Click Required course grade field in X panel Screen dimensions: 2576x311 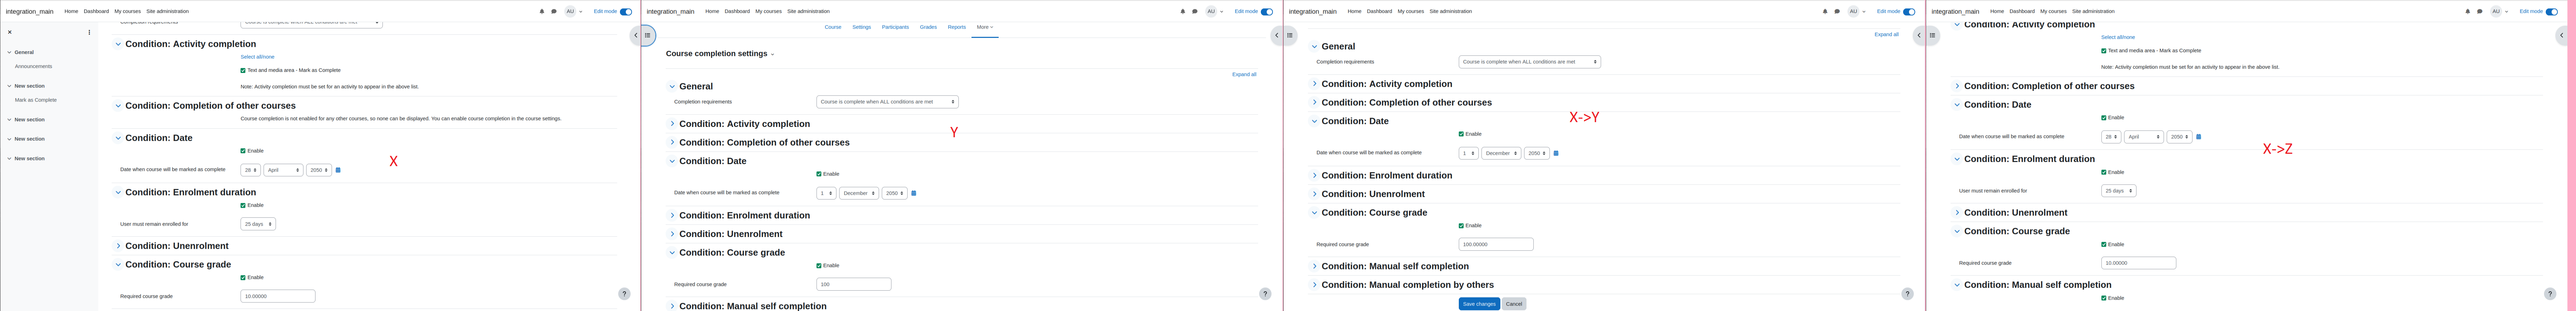click(278, 296)
